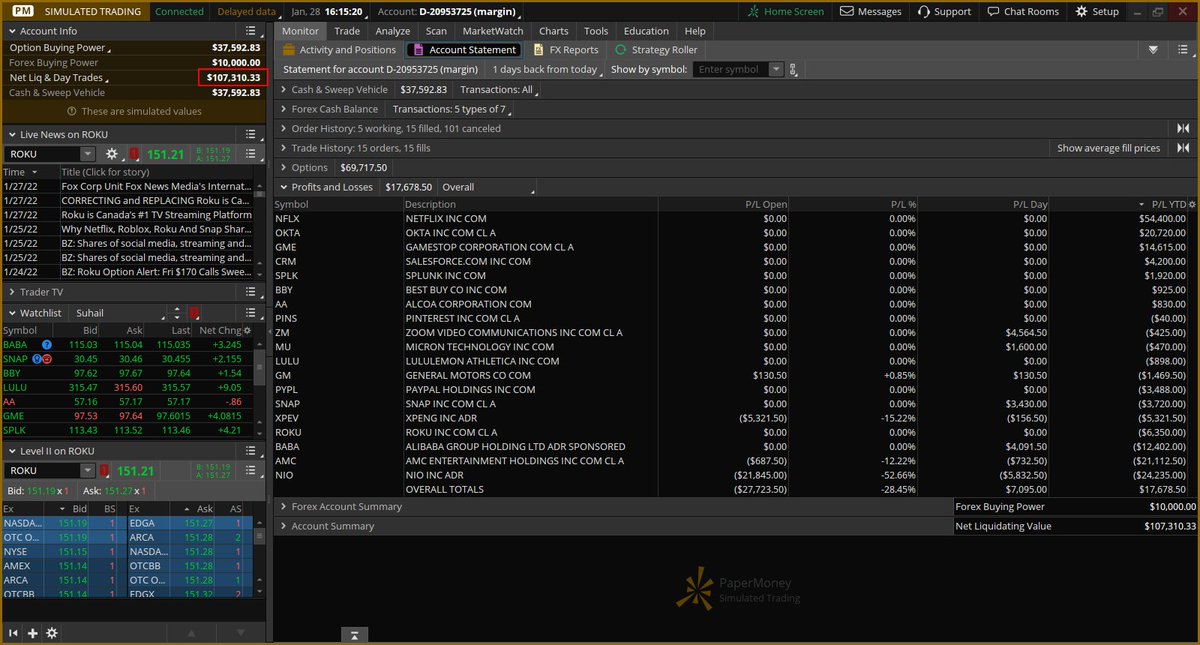The width and height of the screenshot is (1200, 645).
Task: Select the Account Statement subtab
Action: coord(465,50)
